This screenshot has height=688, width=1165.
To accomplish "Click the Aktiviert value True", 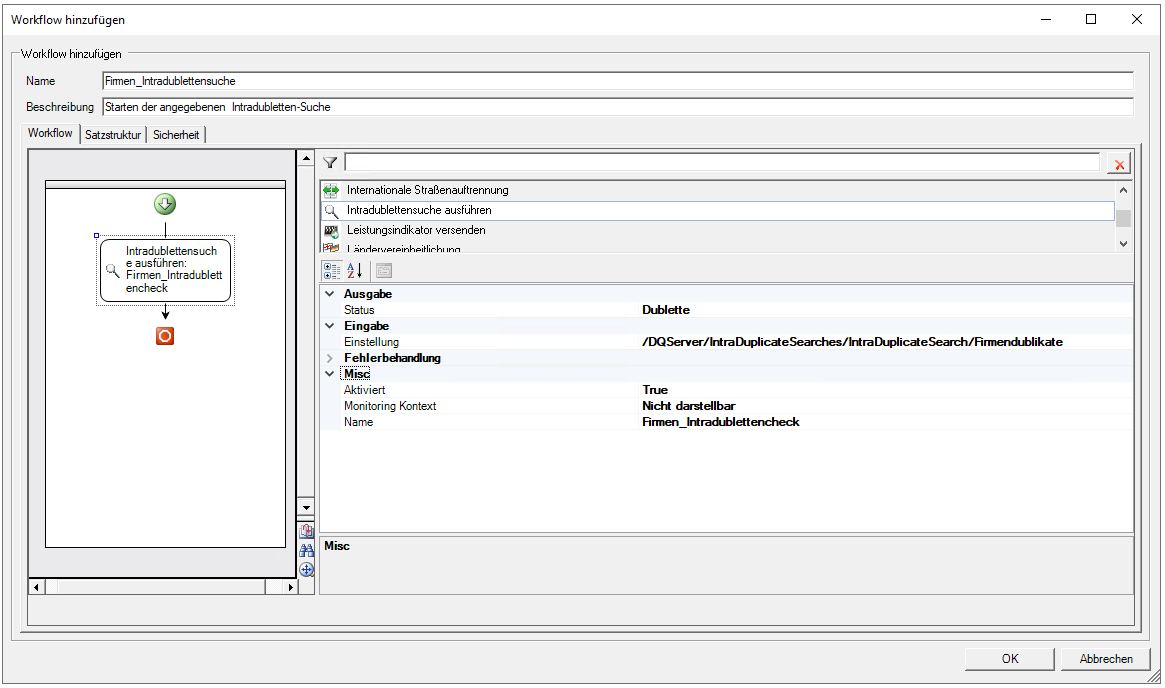I will (x=655, y=390).
